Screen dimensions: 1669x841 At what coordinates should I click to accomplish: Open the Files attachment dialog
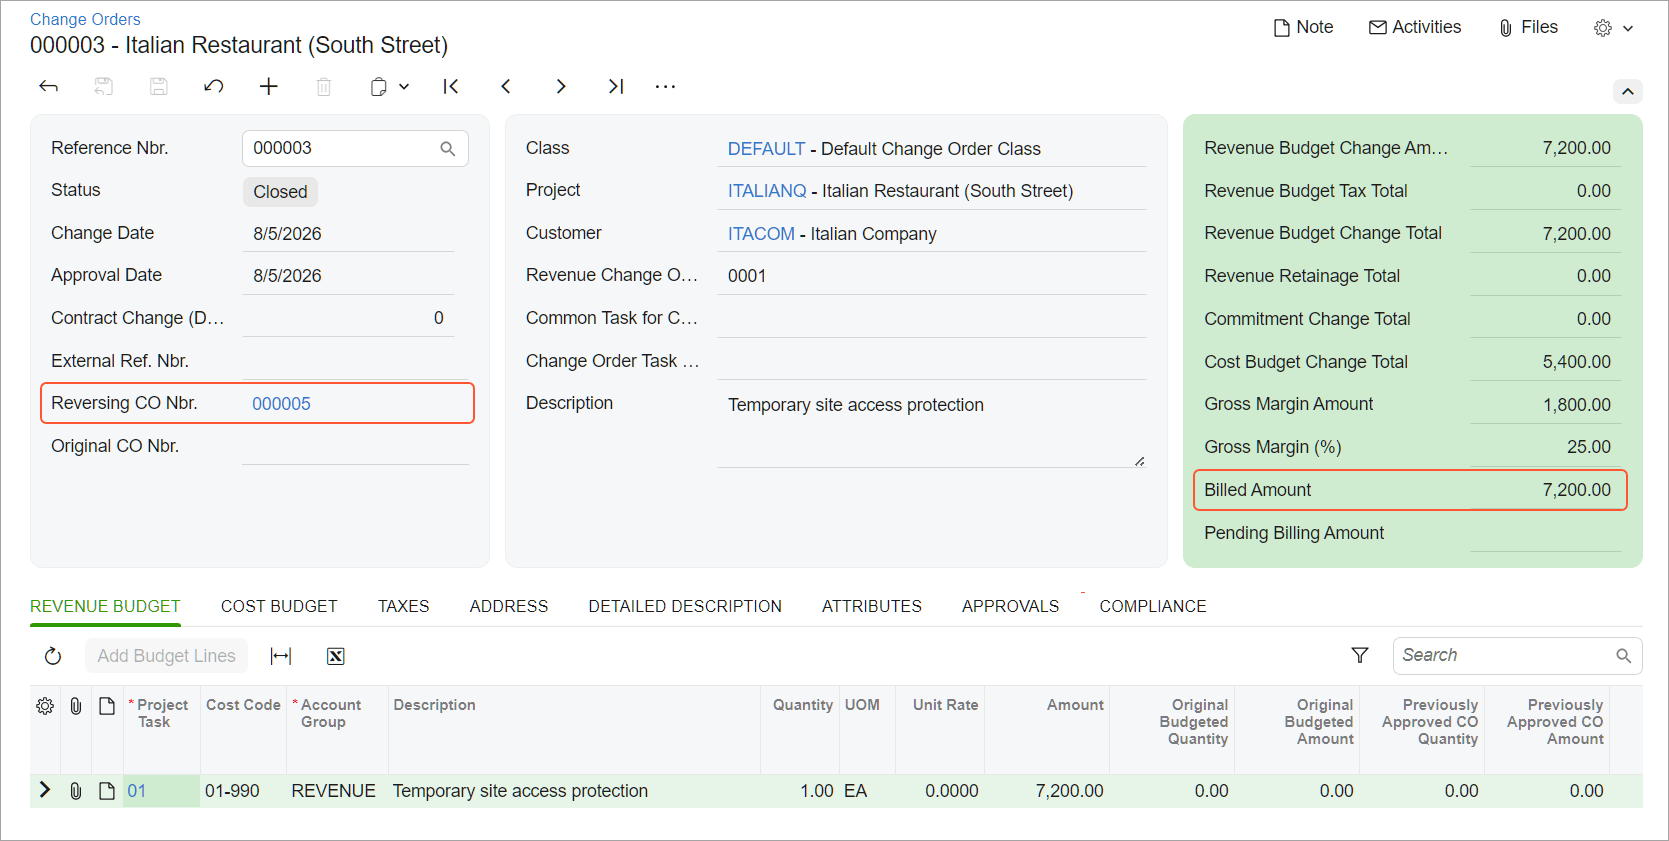[x=1528, y=28]
